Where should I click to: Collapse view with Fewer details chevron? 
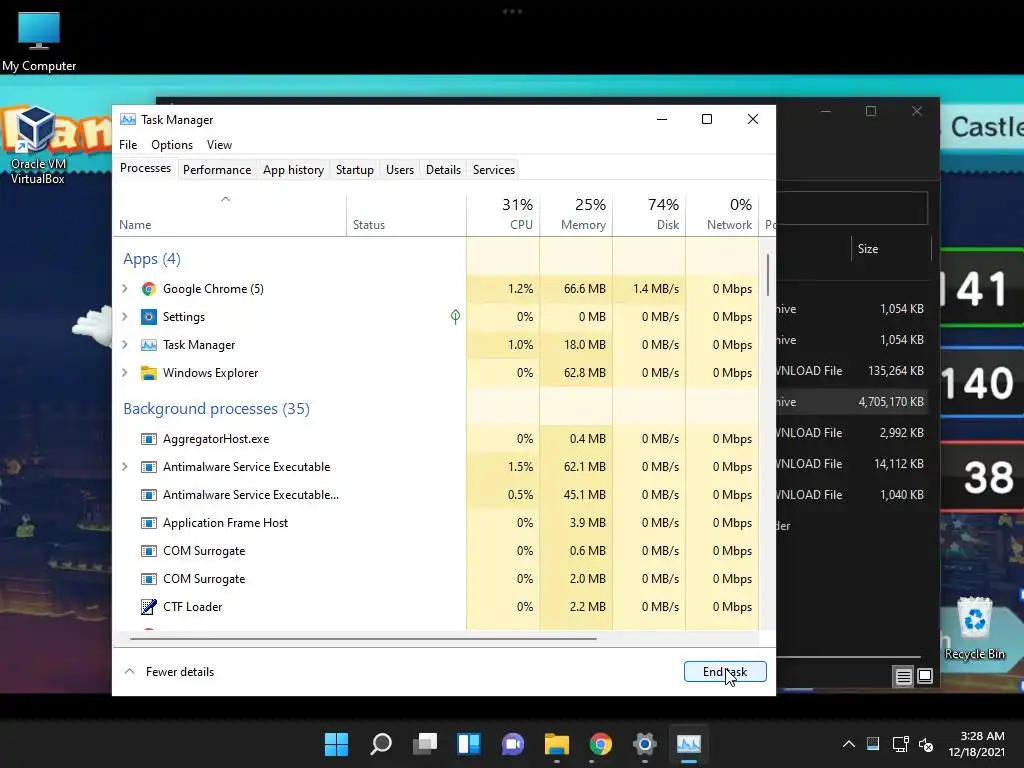click(x=129, y=671)
